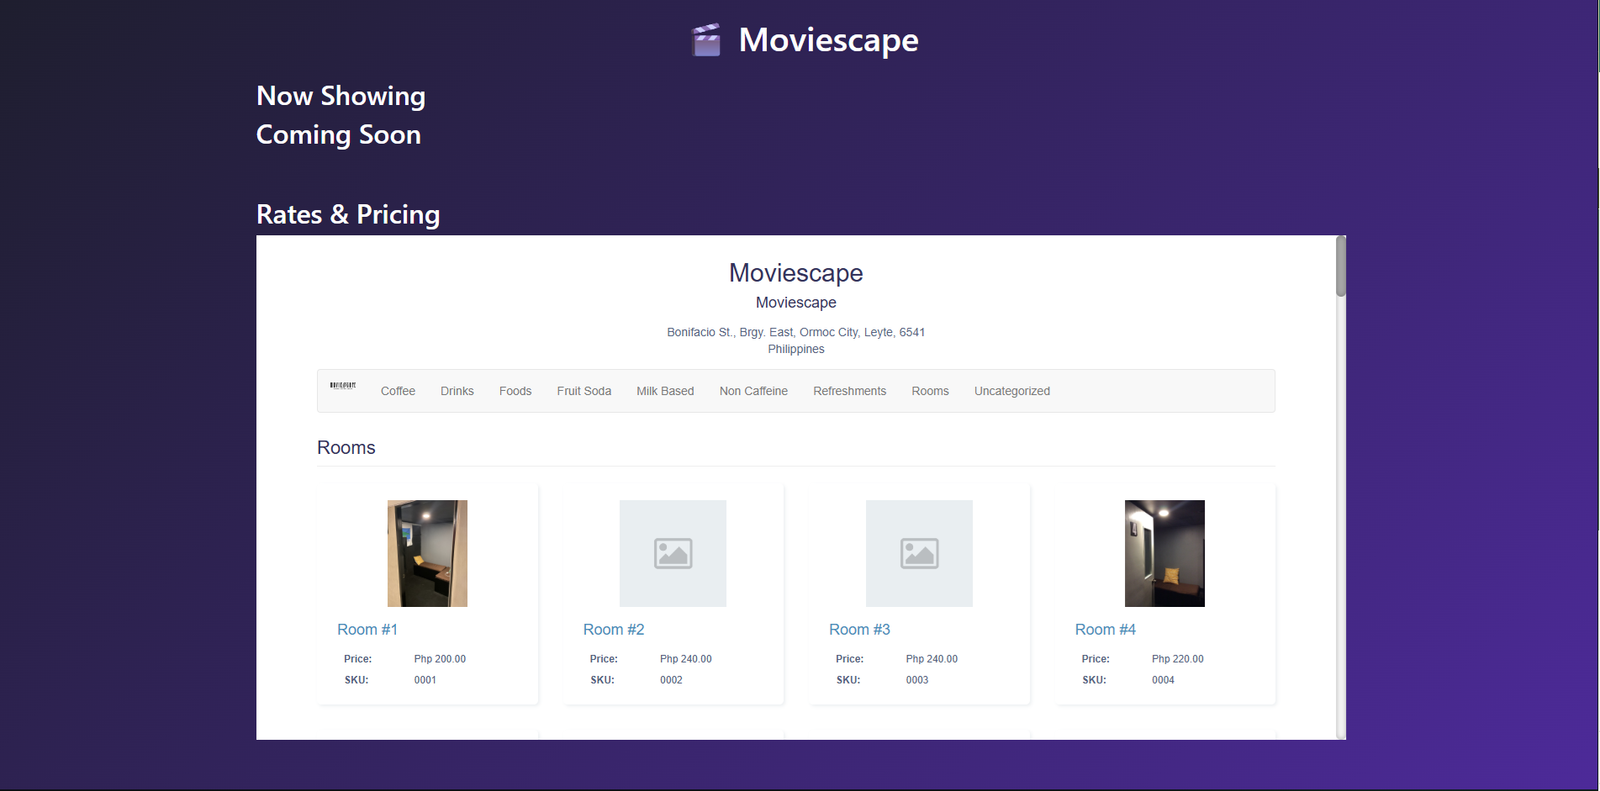1600x791 pixels.
Task: Click the Philippines country text
Action: pyautogui.click(x=796, y=349)
